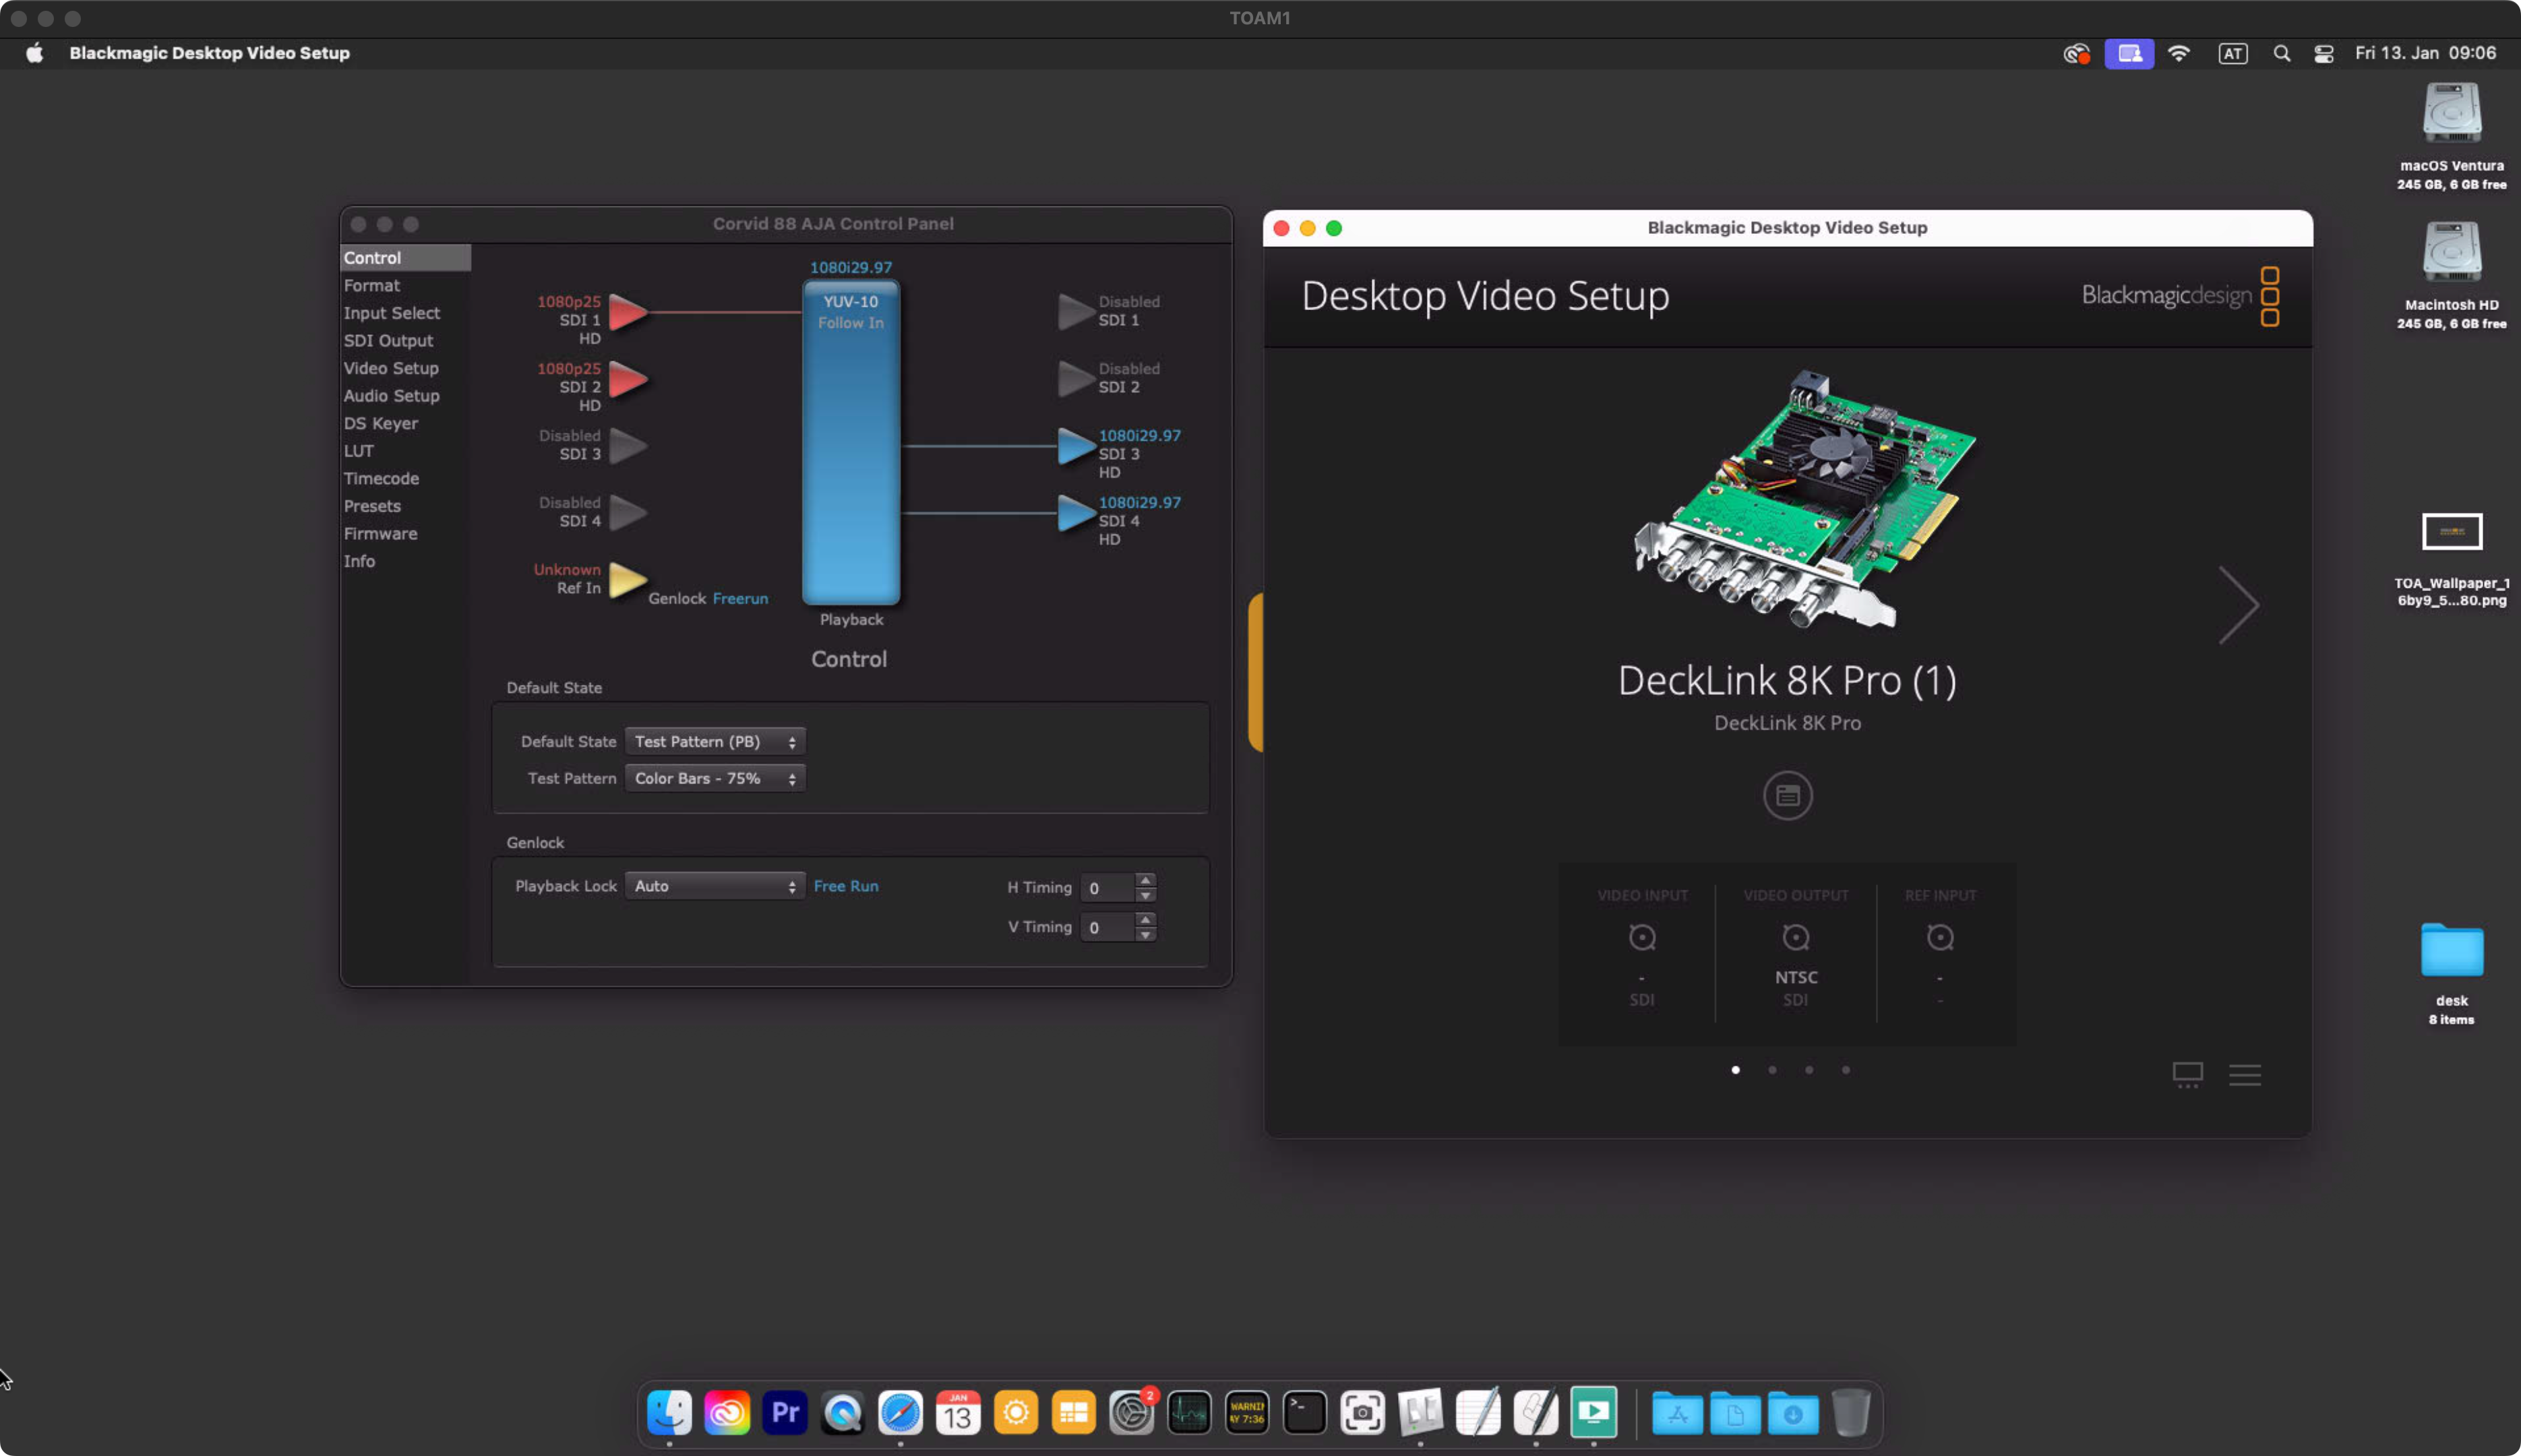Image resolution: width=2521 pixels, height=1456 pixels.
Task: Select Format in the AJA sidebar
Action: click(405, 286)
